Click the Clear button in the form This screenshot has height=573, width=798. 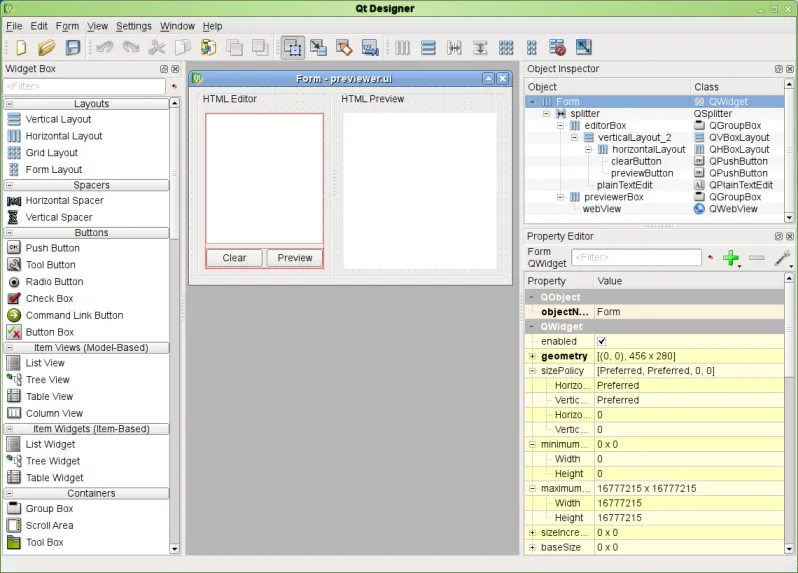[x=234, y=258]
